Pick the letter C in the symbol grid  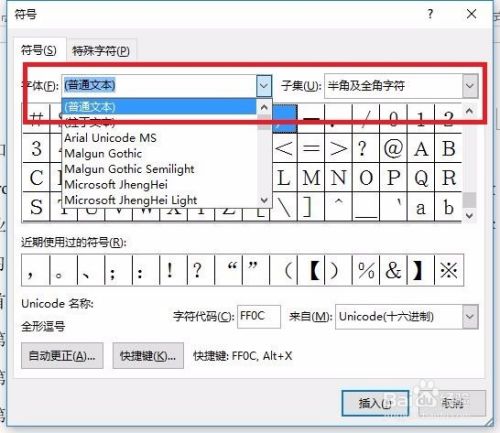[36, 177]
